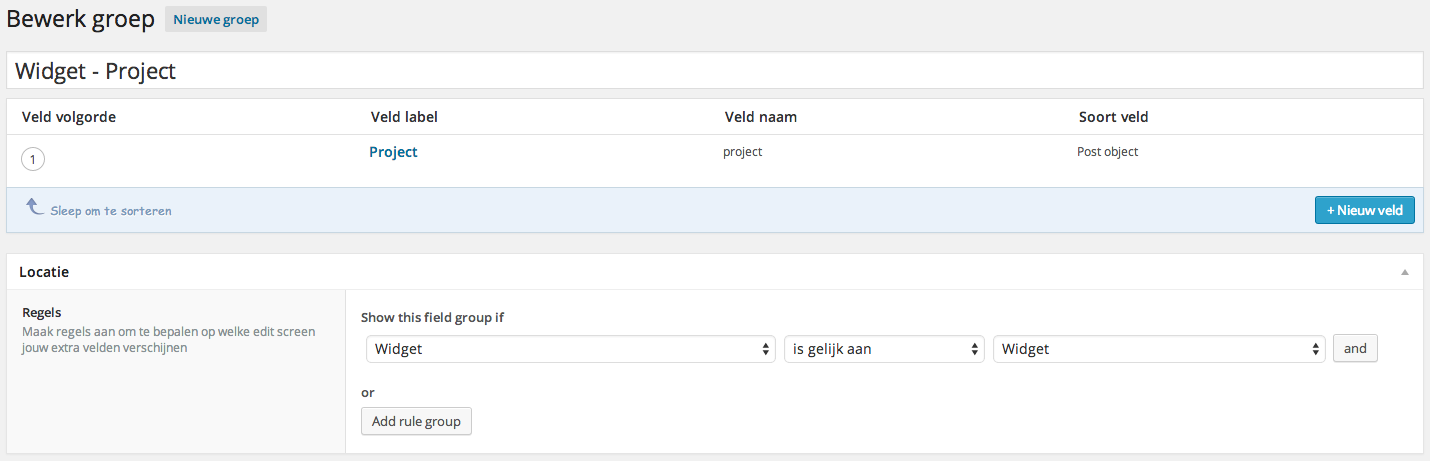Open the first Widget parameter dropdown
Viewport: 1430px width, 461px height.
click(x=570, y=349)
